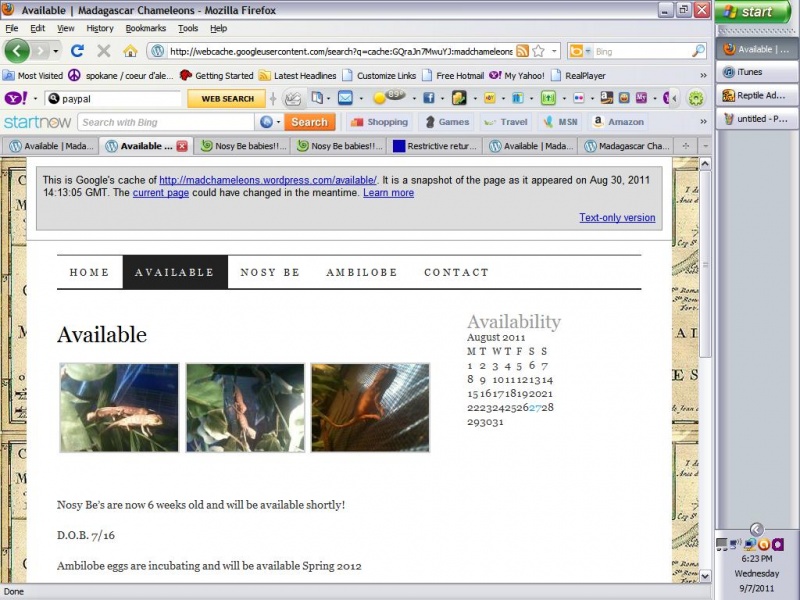Go back with the green Back arrow
The image size is (800, 600).
coord(16,51)
